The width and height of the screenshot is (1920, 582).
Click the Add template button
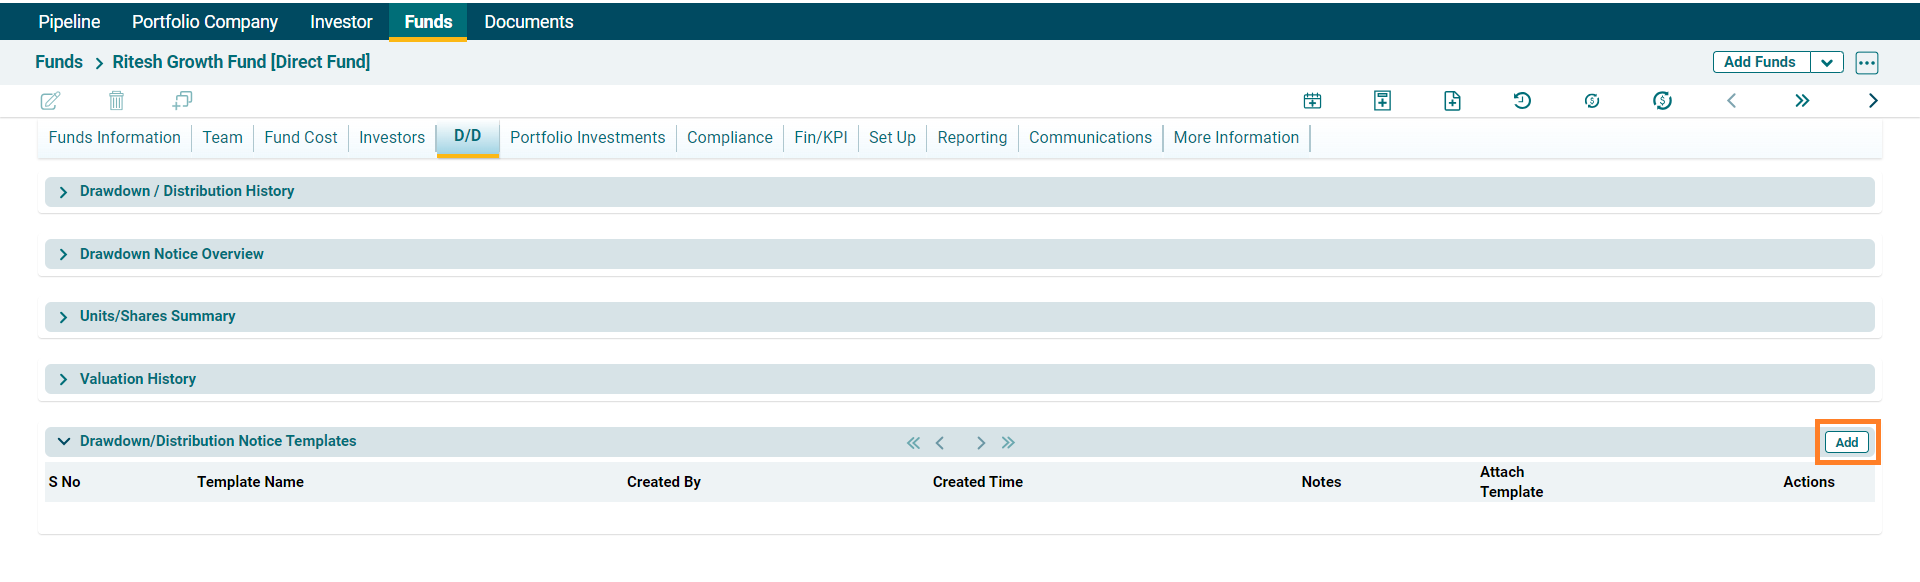pos(1846,443)
